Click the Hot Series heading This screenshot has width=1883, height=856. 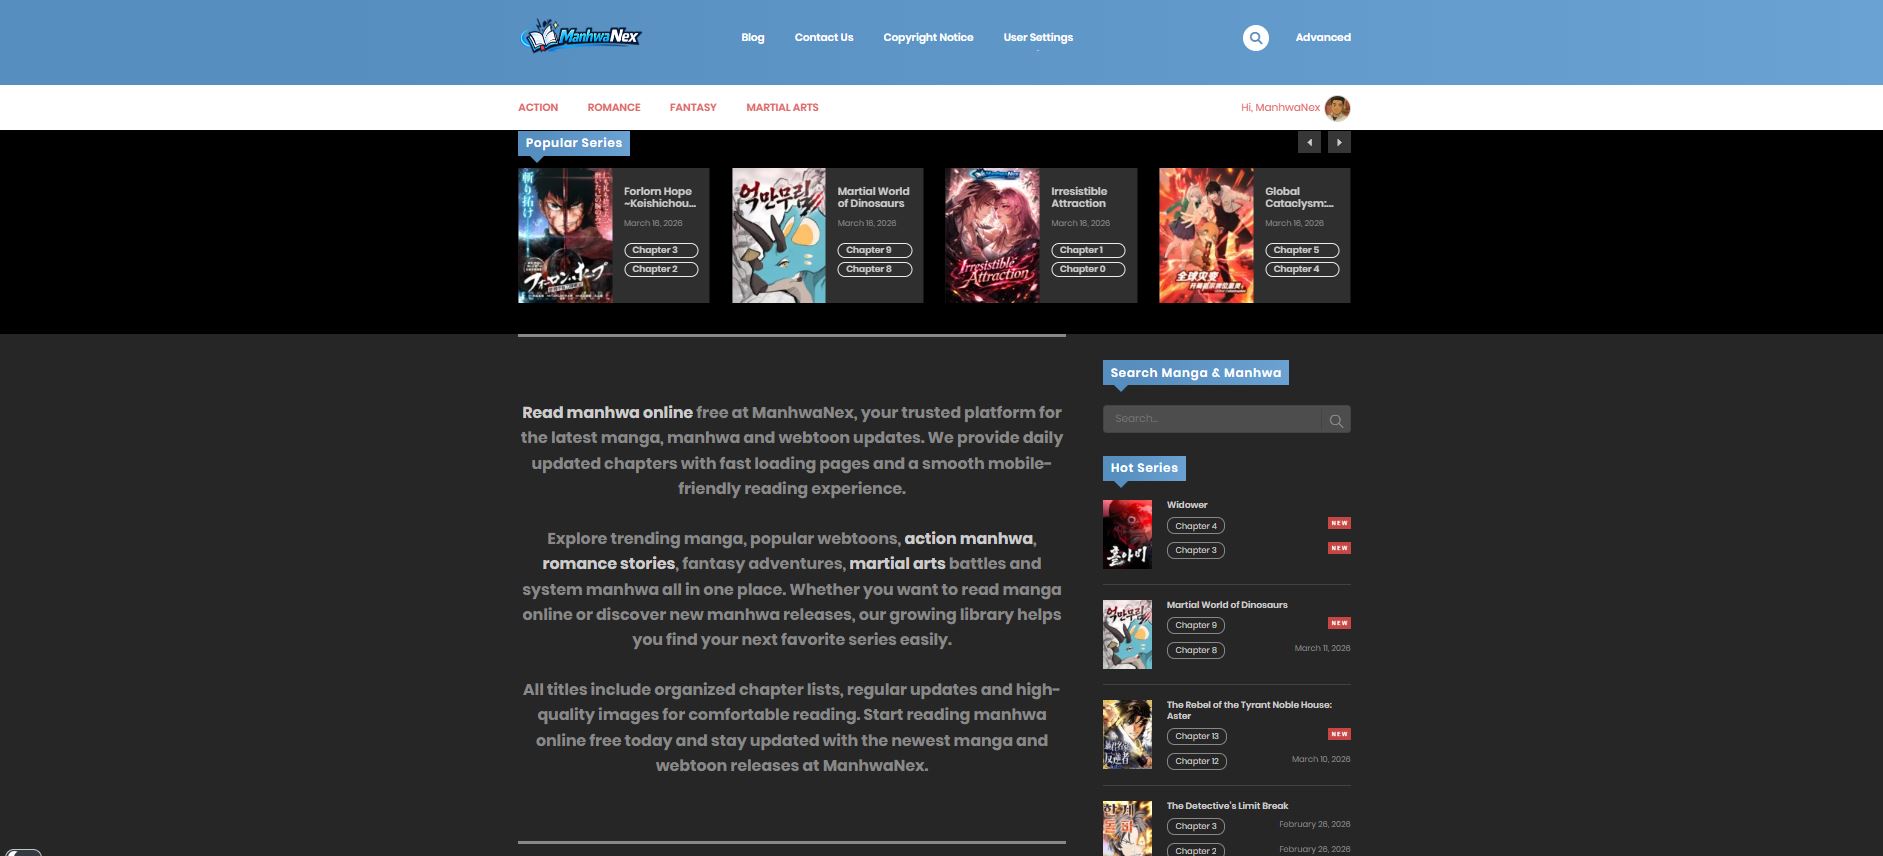(1144, 468)
